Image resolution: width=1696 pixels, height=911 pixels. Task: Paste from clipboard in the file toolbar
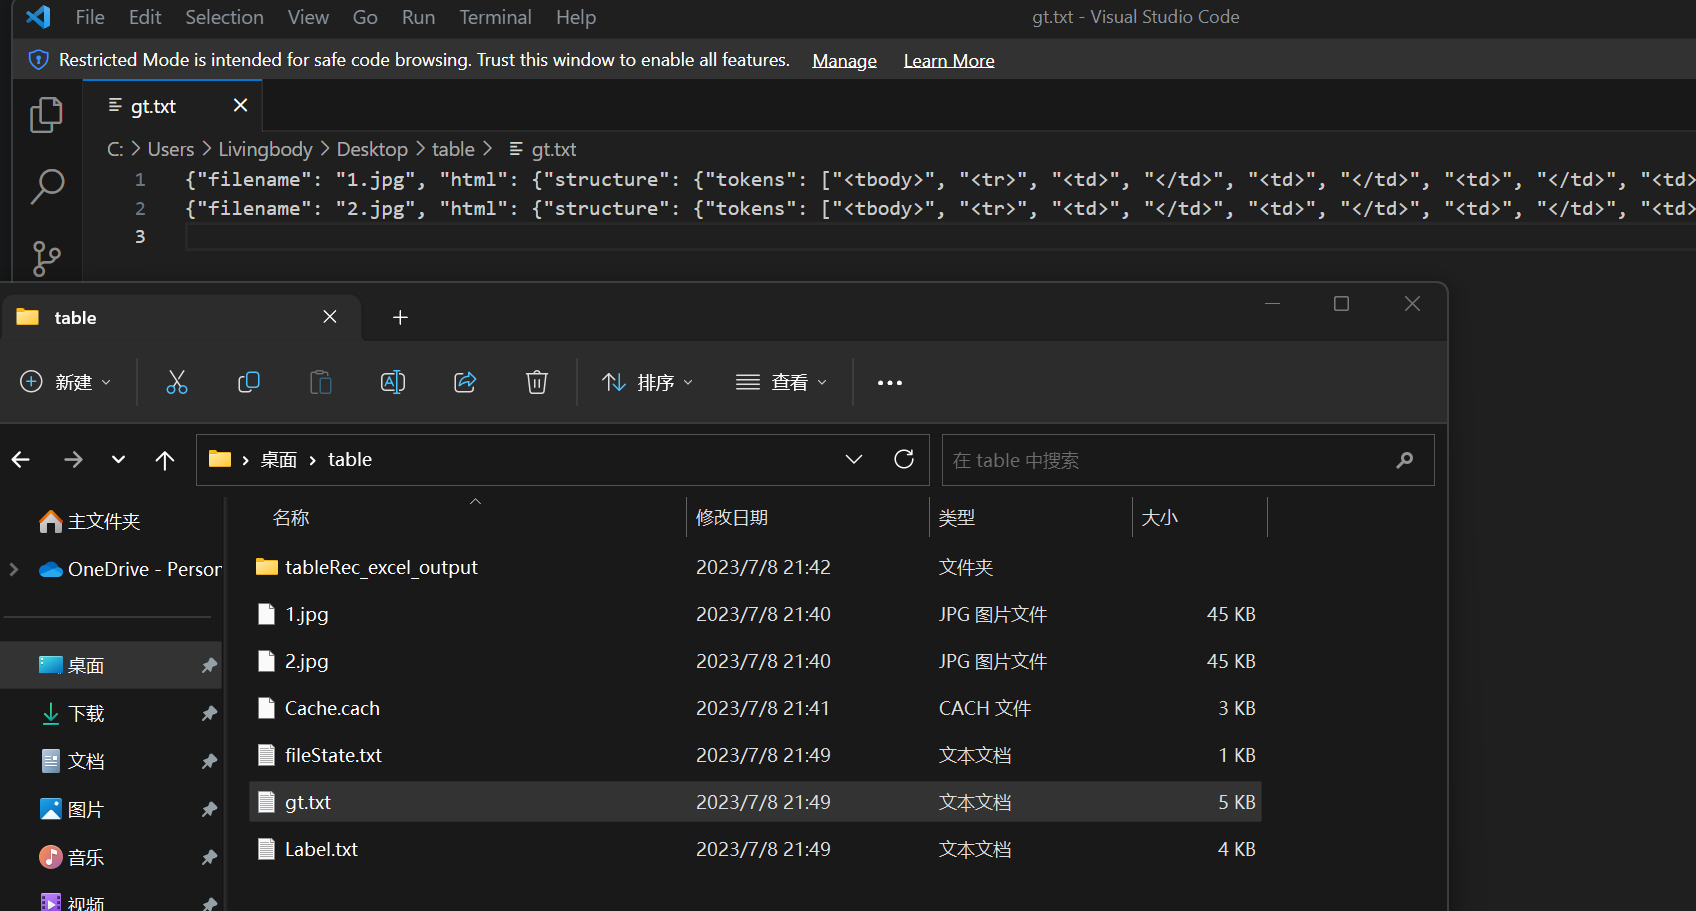point(320,382)
